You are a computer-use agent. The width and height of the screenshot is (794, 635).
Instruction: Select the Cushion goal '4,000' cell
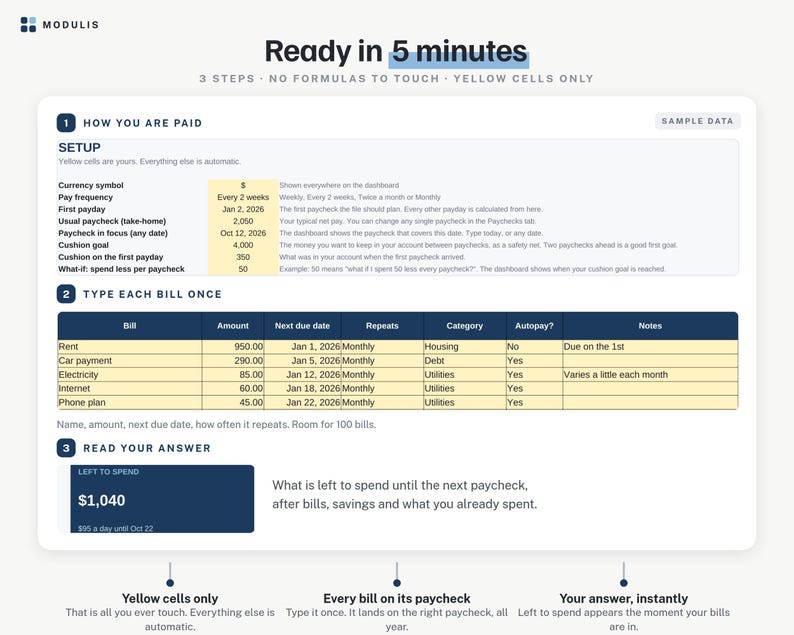pyautogui.click(x=243, y=245)
